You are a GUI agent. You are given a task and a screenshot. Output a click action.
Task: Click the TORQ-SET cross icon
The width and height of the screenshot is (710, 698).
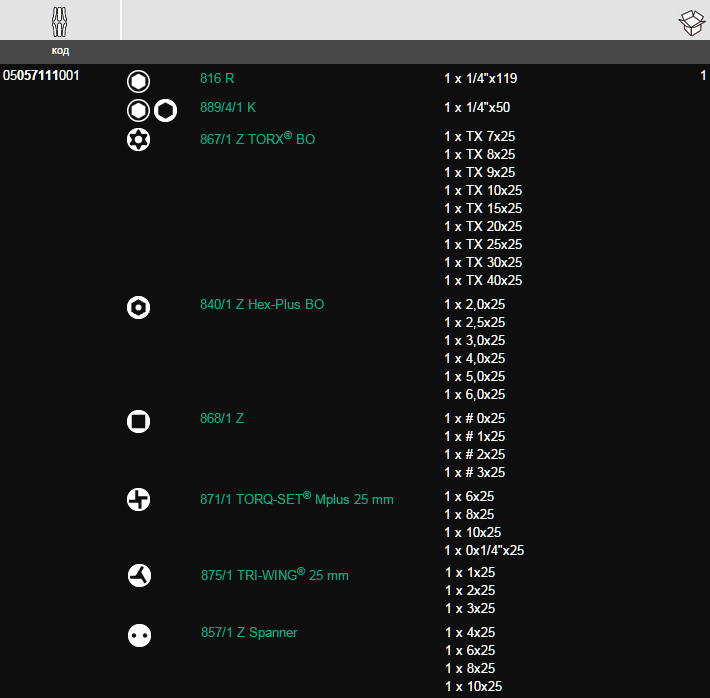point(139,500)
